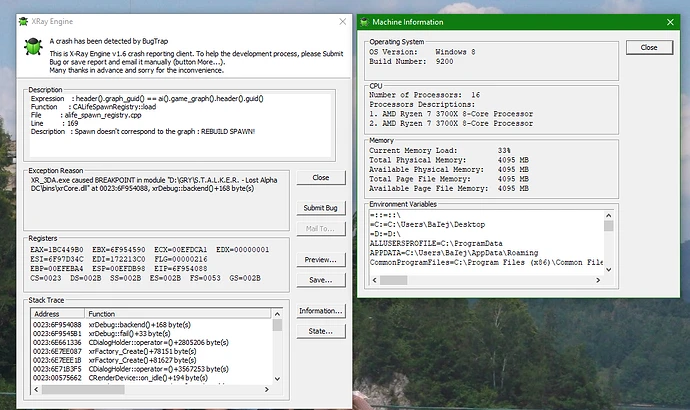Click the Build Number 9200 line
690x410 pixels.
pos(411,62)
